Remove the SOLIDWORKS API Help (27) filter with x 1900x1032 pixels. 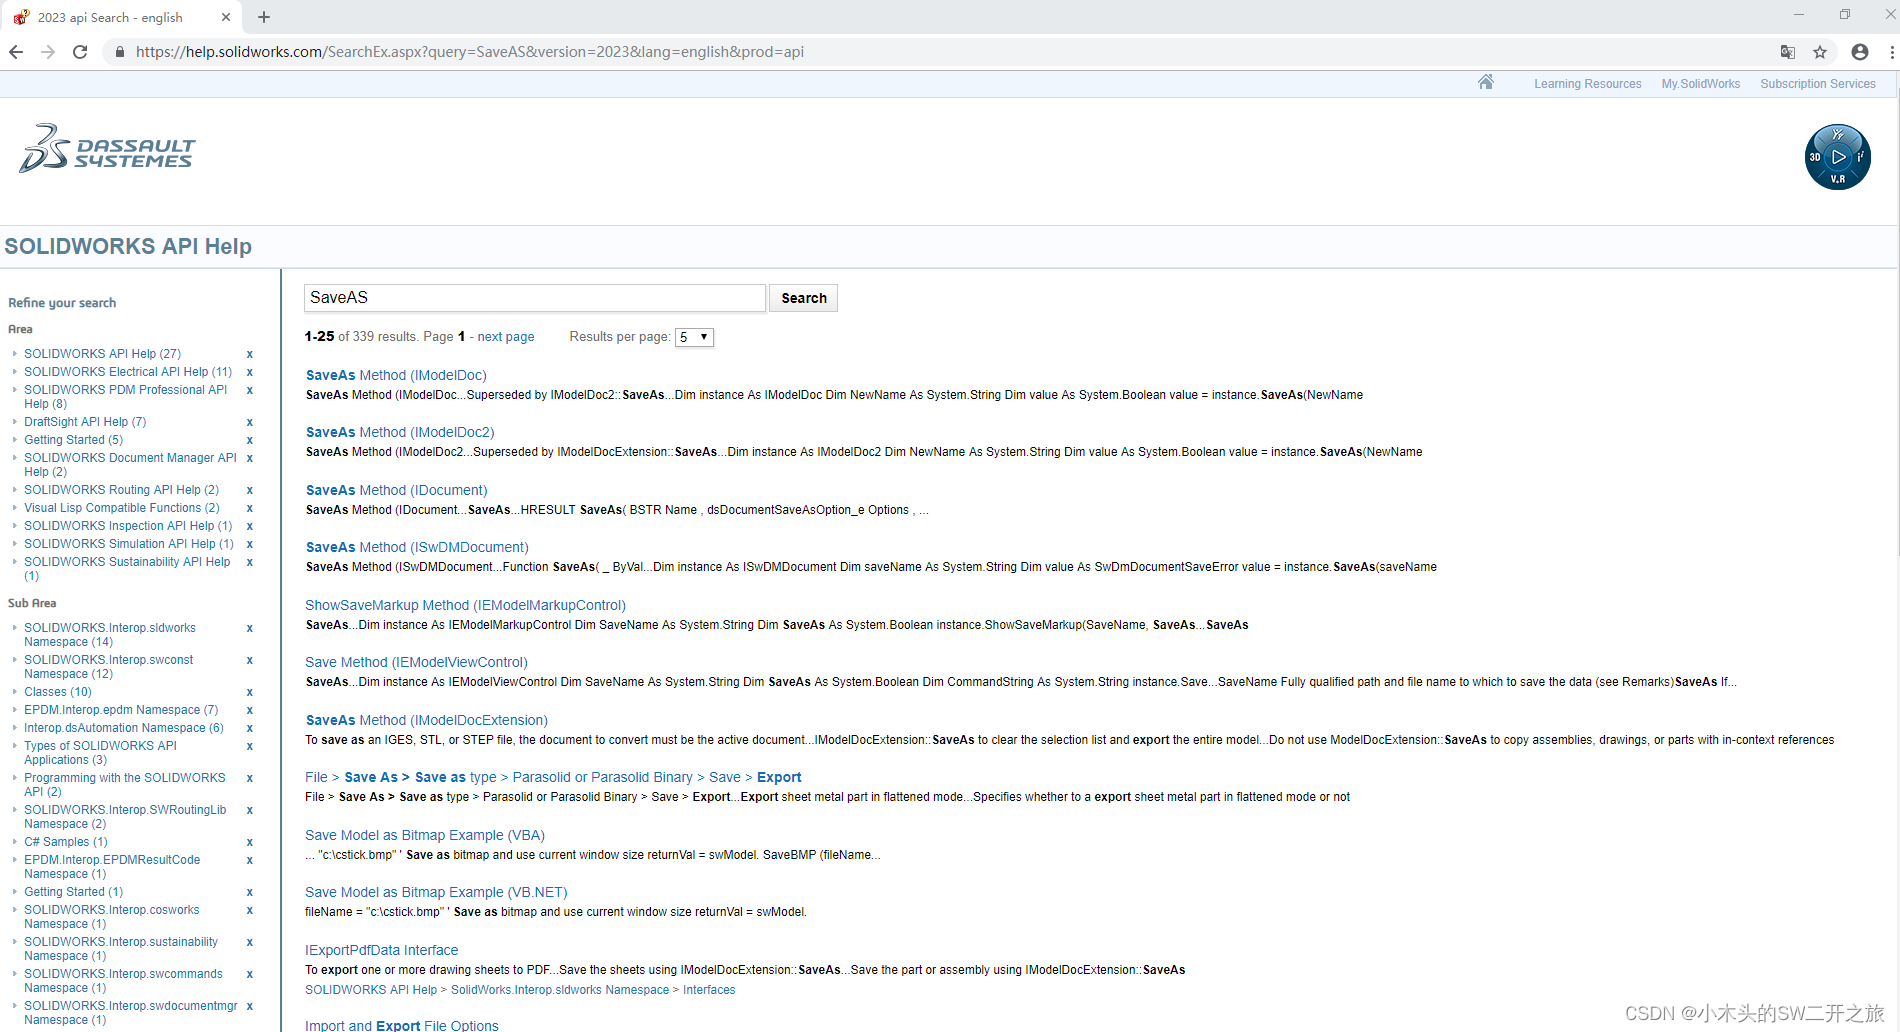point(250,354)
